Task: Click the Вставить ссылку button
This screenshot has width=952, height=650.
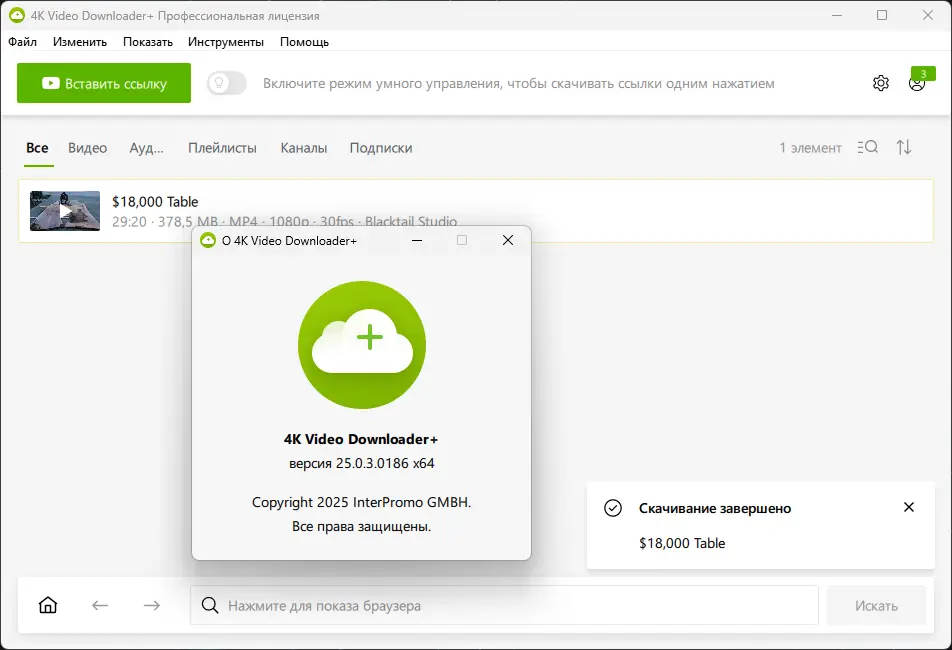Action: (x=104, y=83)
